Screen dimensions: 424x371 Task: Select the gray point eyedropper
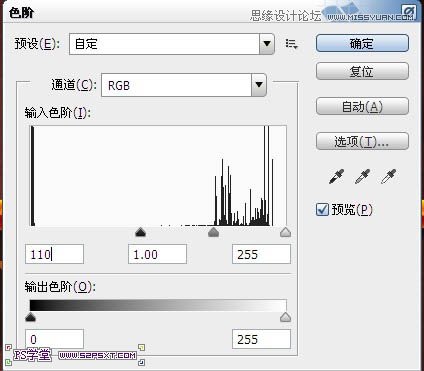click(x=362, y=177)
